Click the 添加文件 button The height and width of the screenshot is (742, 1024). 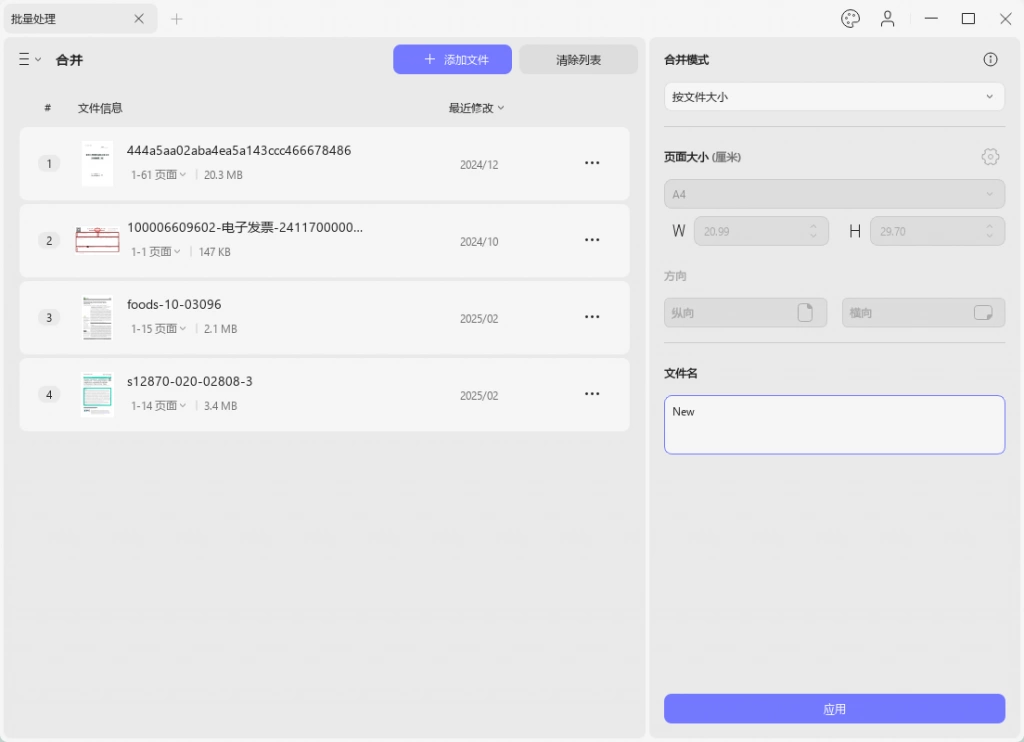(452, 59)
